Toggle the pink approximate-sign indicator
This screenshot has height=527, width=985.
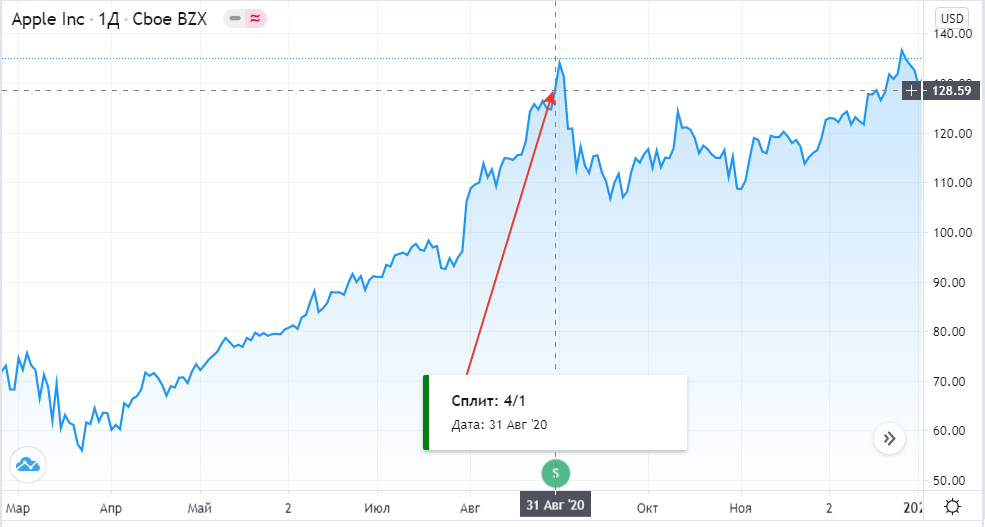(x=255, y=19)
